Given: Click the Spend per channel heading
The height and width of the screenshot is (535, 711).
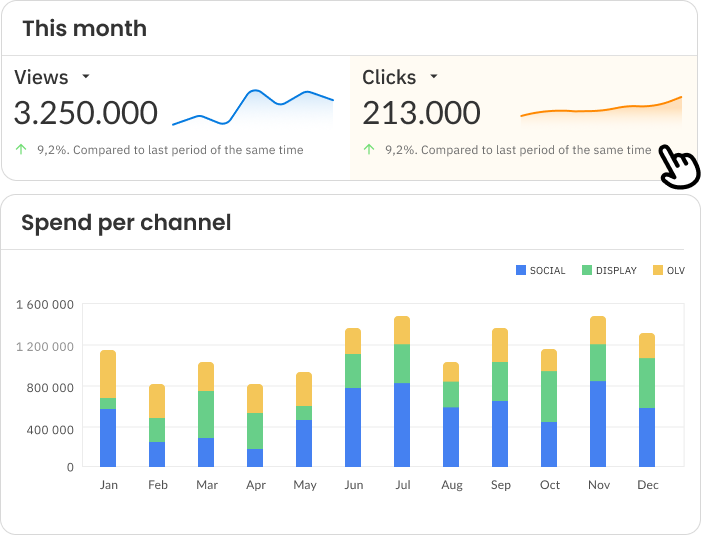Looking at the screenshot, I should pyautogui.click(x=127, y=223).
